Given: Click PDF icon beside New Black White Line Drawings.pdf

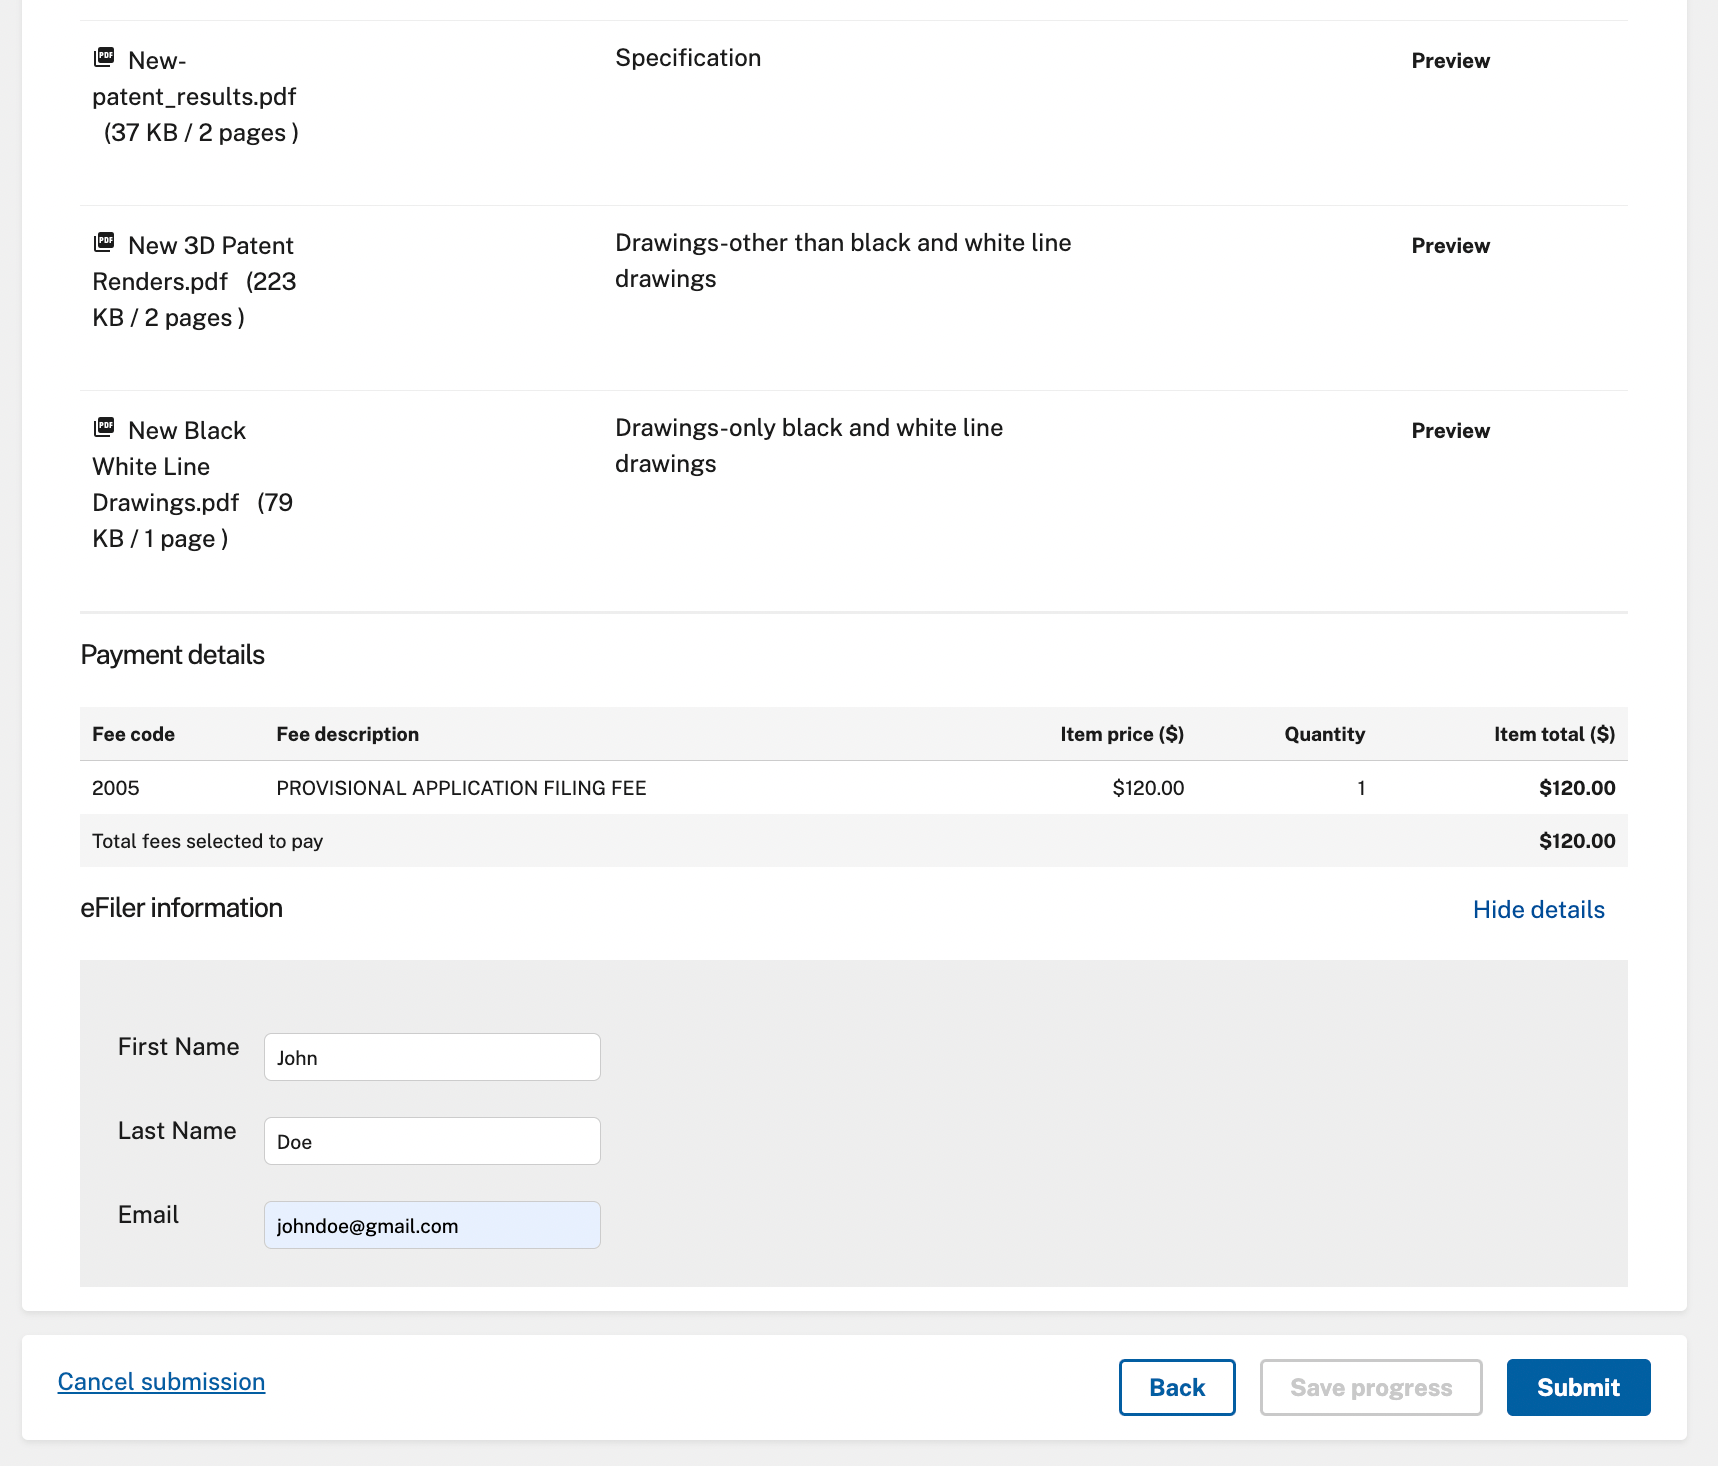Looking at the screenshot, I should point(104,427).
